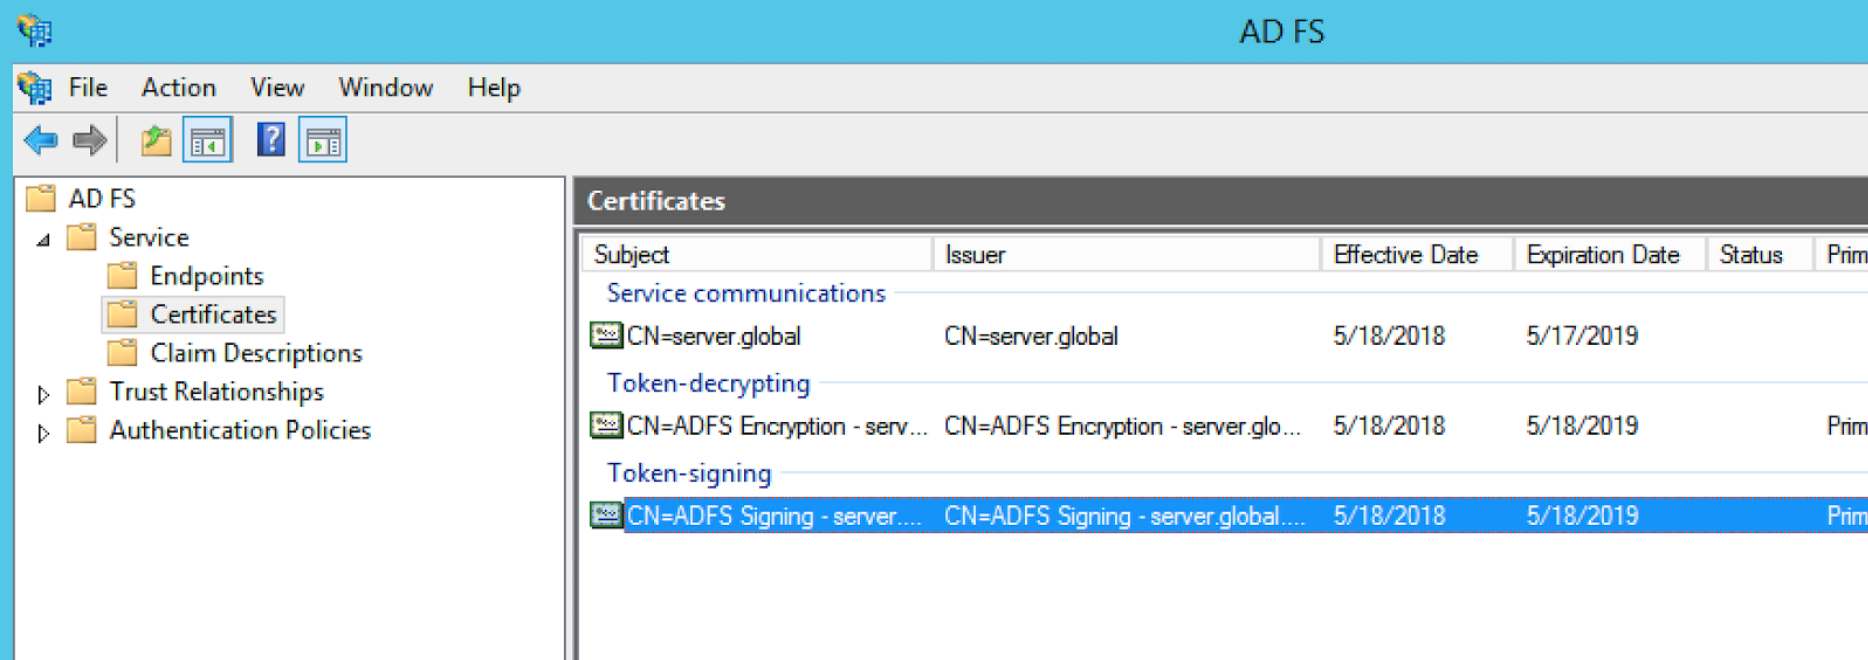
Task: Click the Up one level folder icon
Action: (155, 141)
